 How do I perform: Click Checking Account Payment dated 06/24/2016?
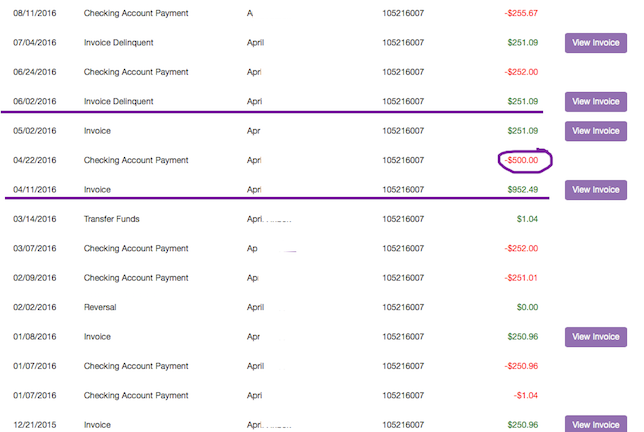point(136,72)
